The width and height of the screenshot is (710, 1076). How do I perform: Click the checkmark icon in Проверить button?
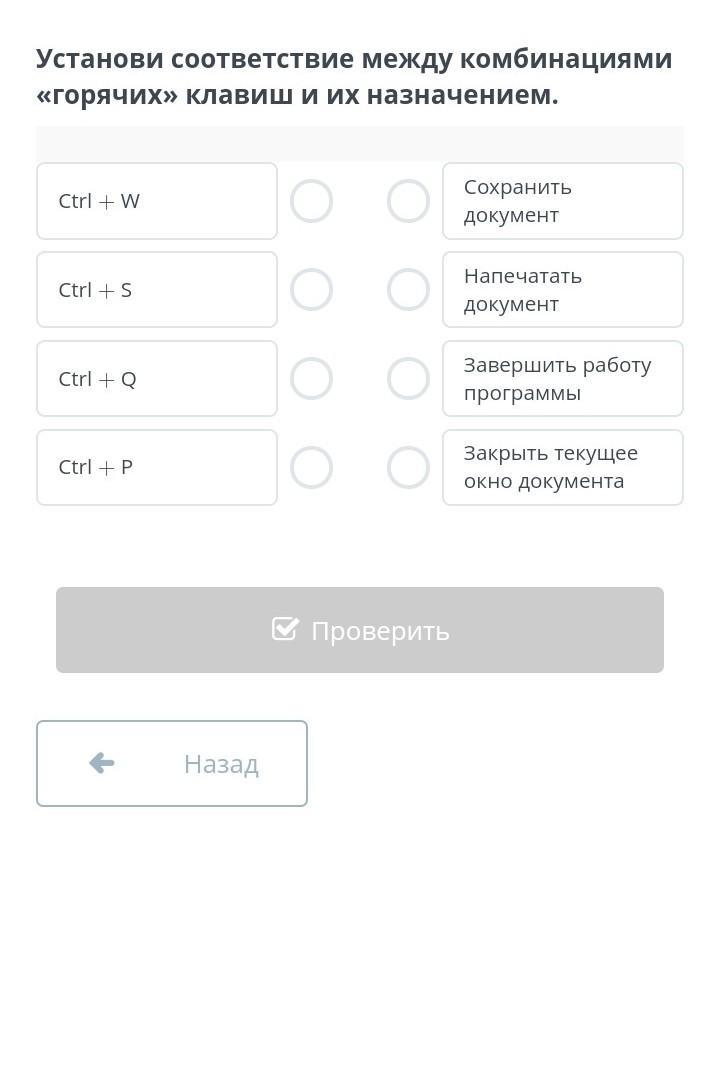[x=285, y=629]
